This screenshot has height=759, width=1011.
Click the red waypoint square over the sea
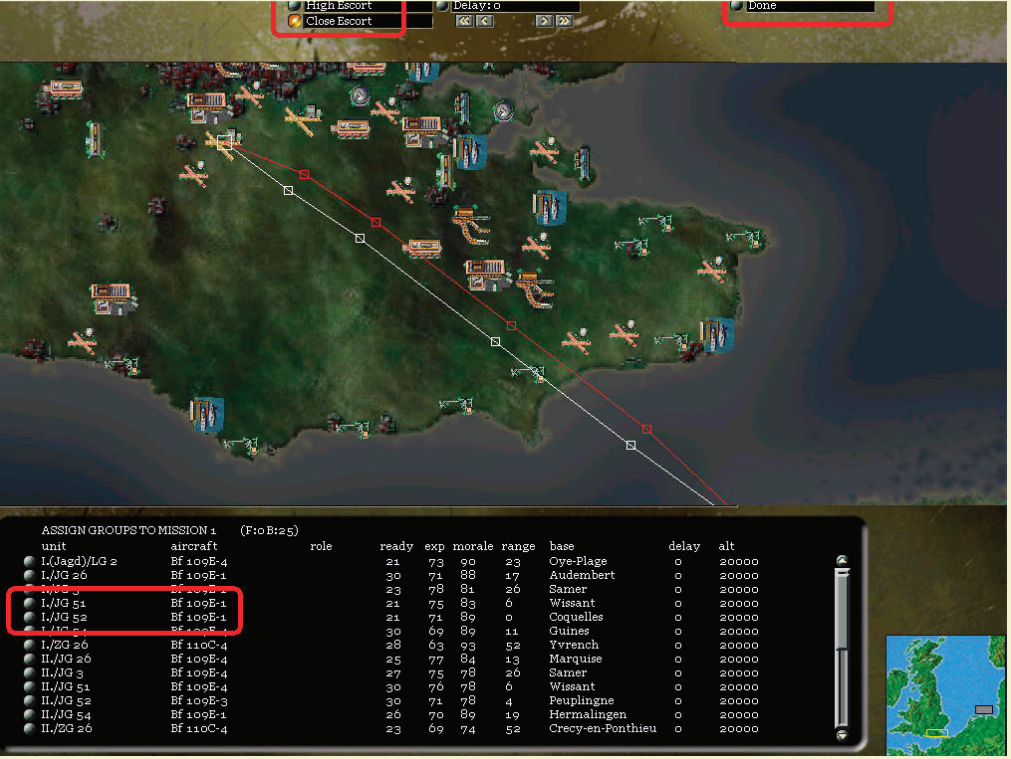tap(647, 429)
